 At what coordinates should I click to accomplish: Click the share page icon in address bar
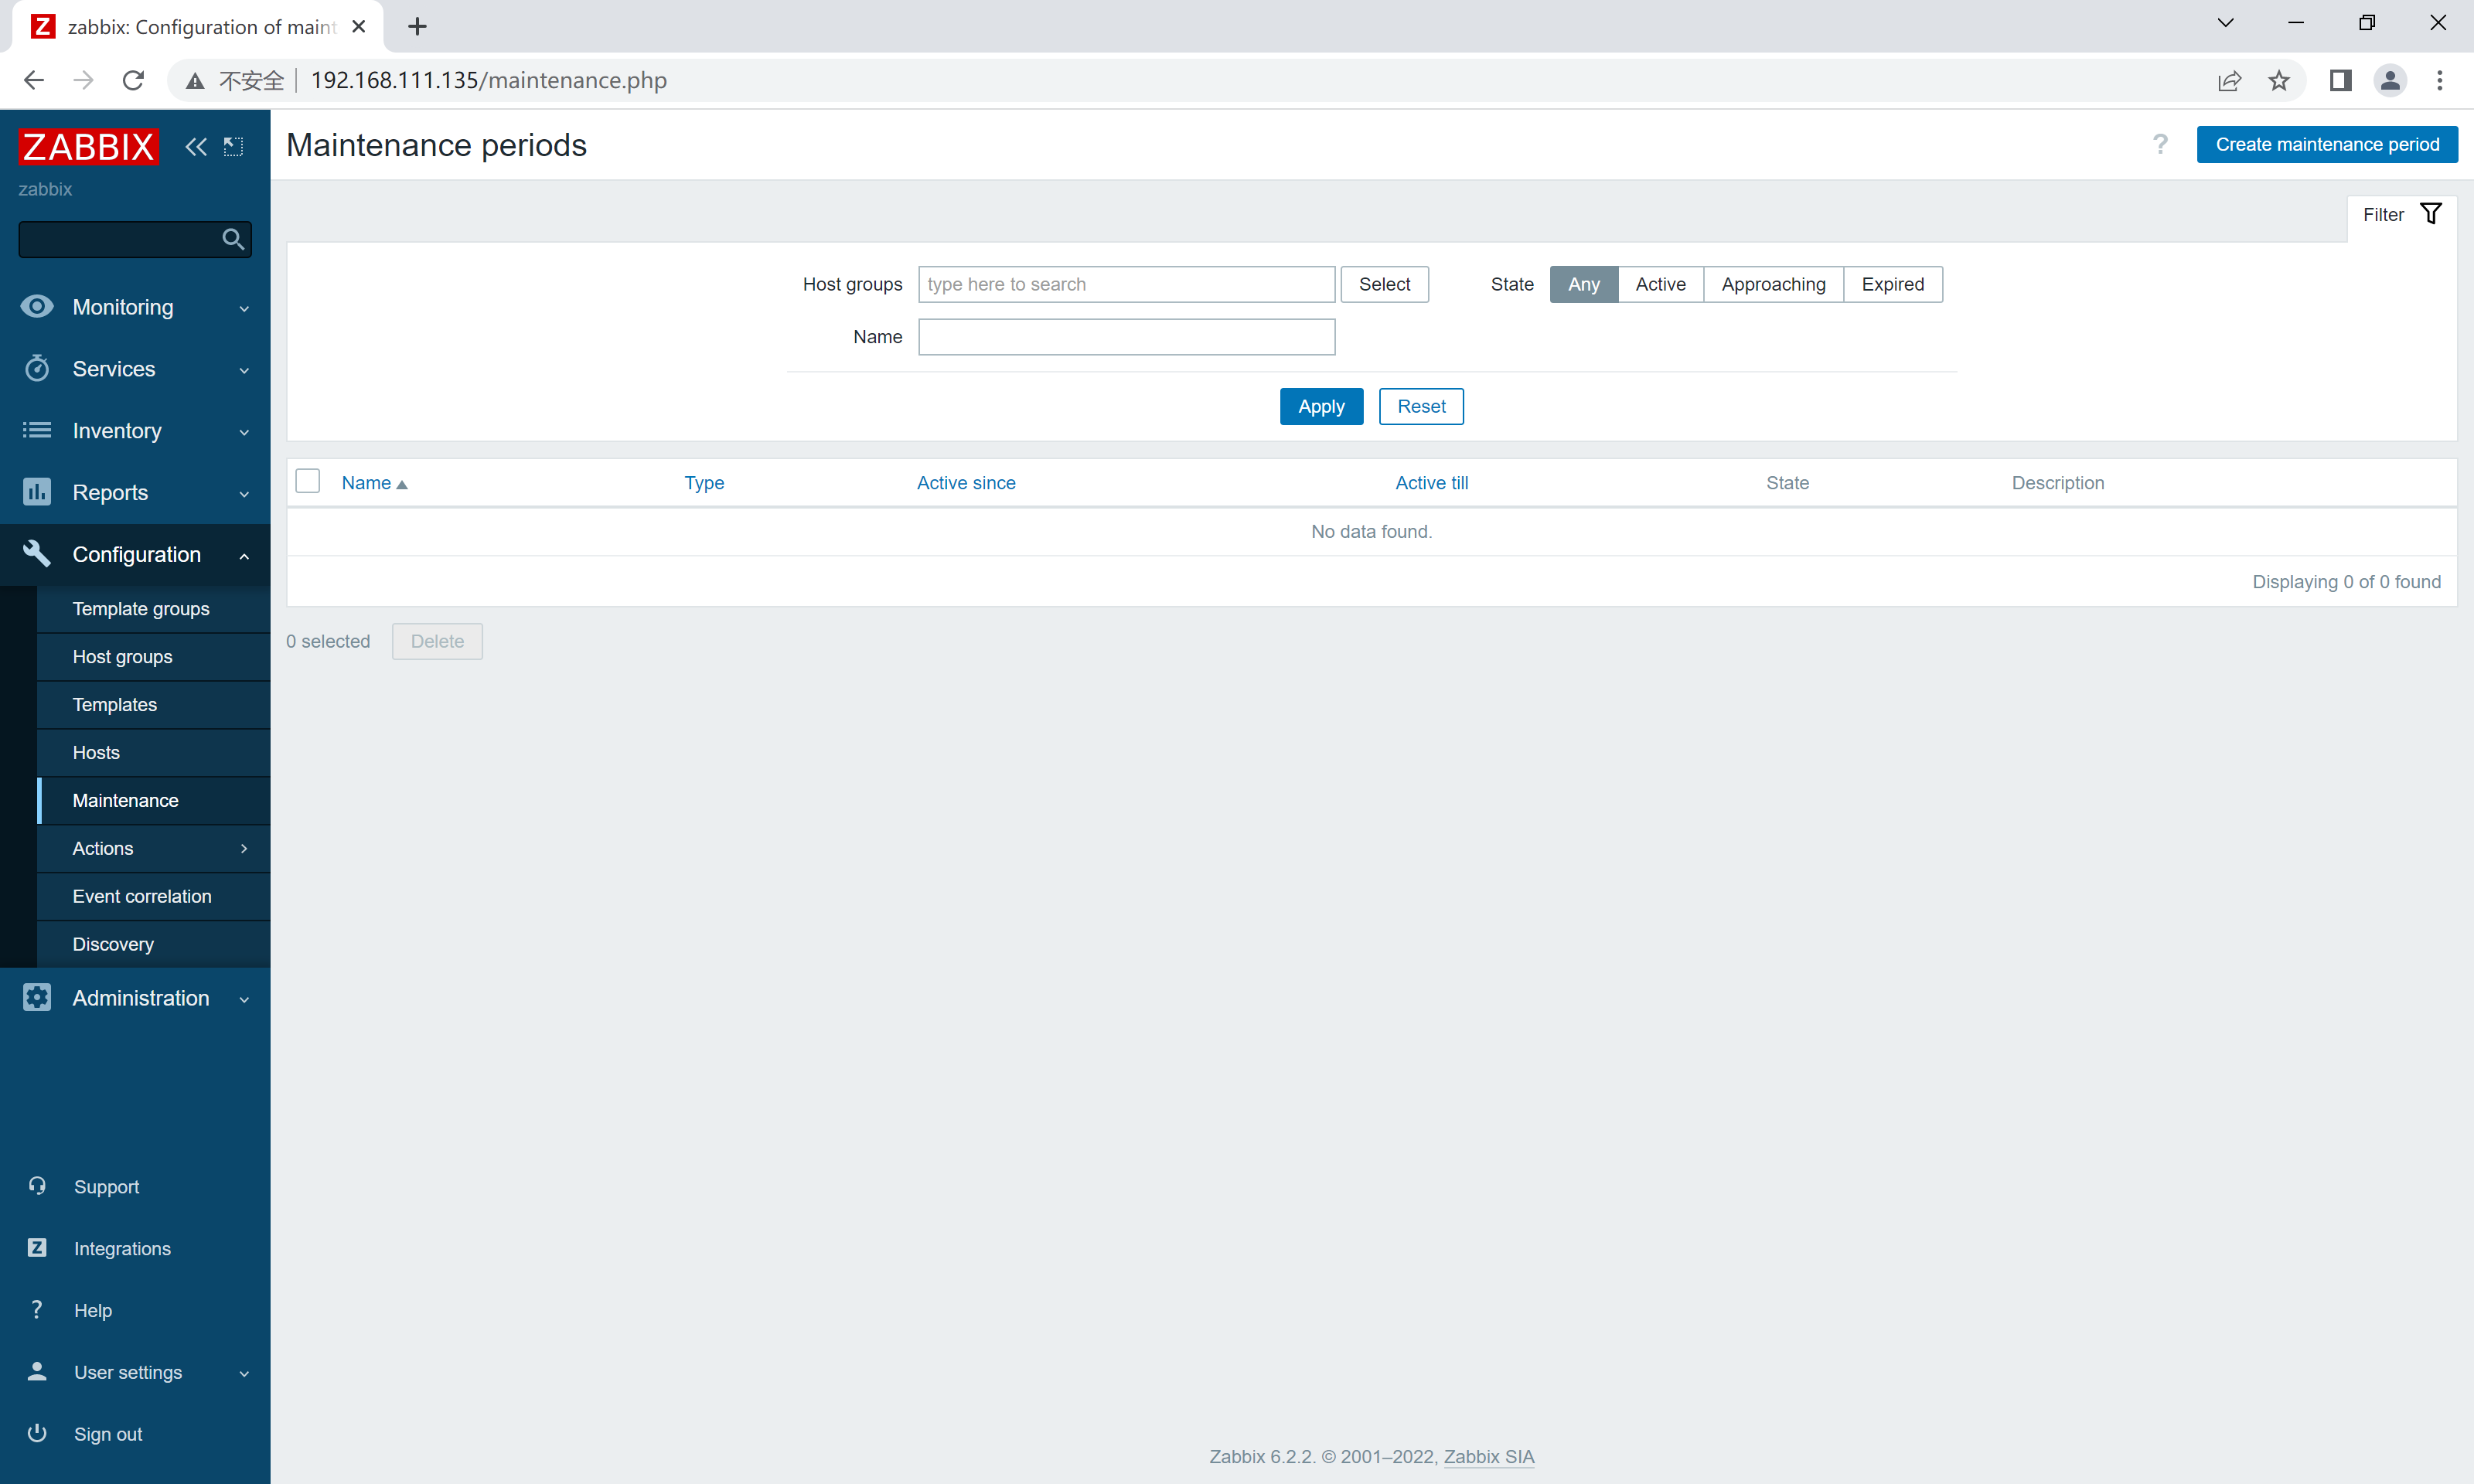point(2229,80)
